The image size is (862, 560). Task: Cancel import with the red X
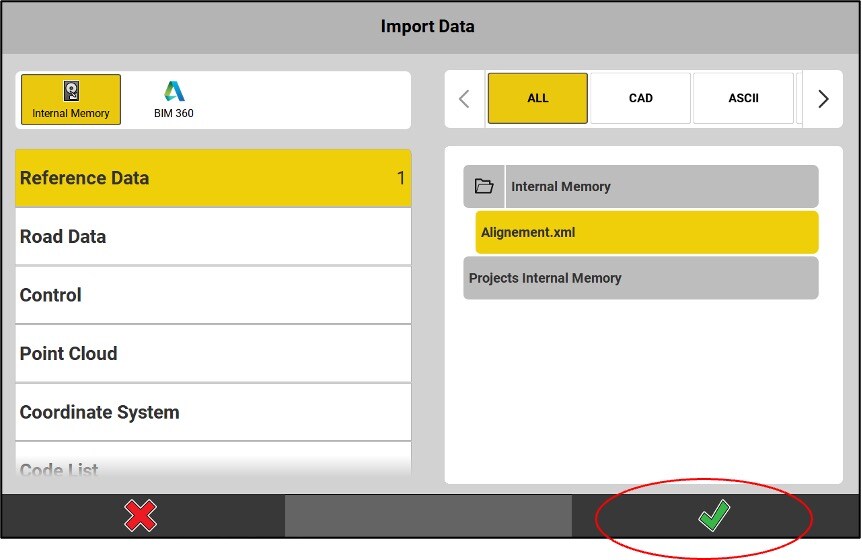pyautogui.click(x=141, y=516)
